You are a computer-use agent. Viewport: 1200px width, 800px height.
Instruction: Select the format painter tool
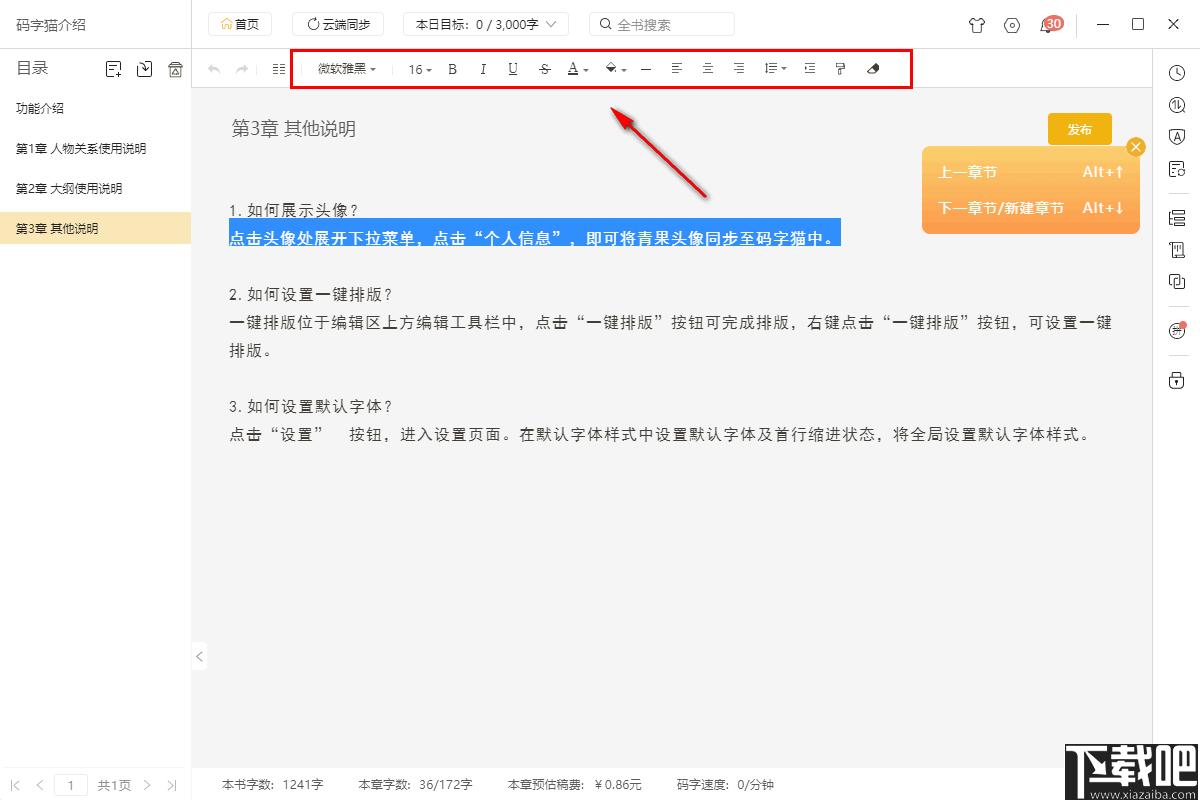pyautogui.click(x=840, y=69)
